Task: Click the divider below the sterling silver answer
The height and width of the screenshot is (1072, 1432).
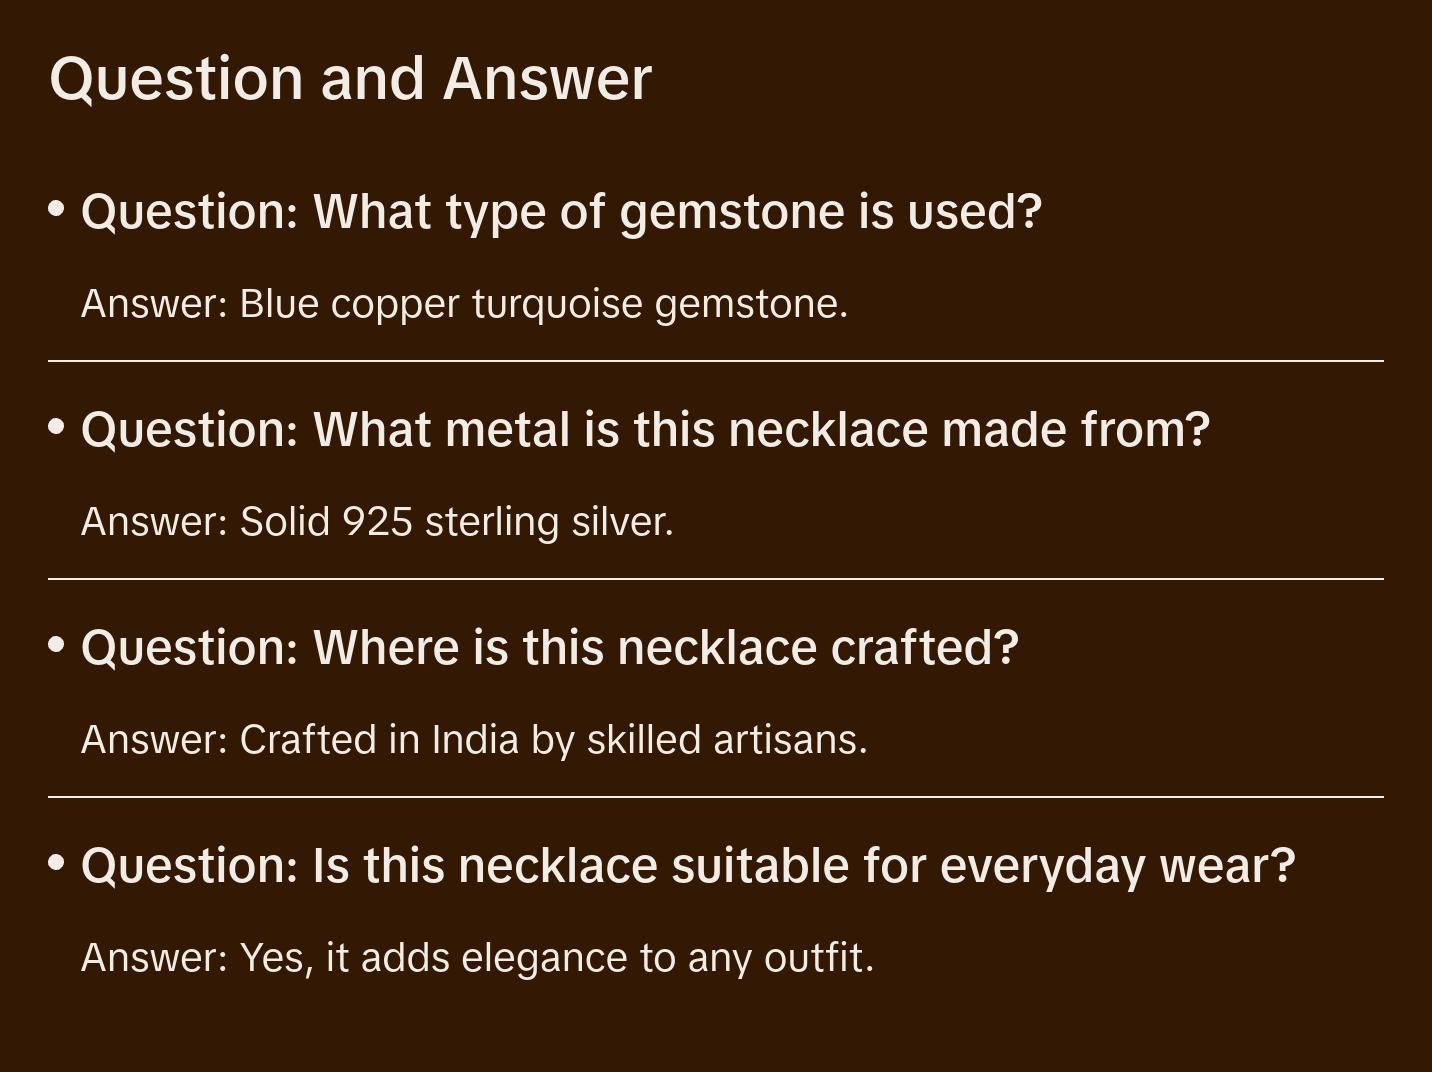Action: (716, 579)
